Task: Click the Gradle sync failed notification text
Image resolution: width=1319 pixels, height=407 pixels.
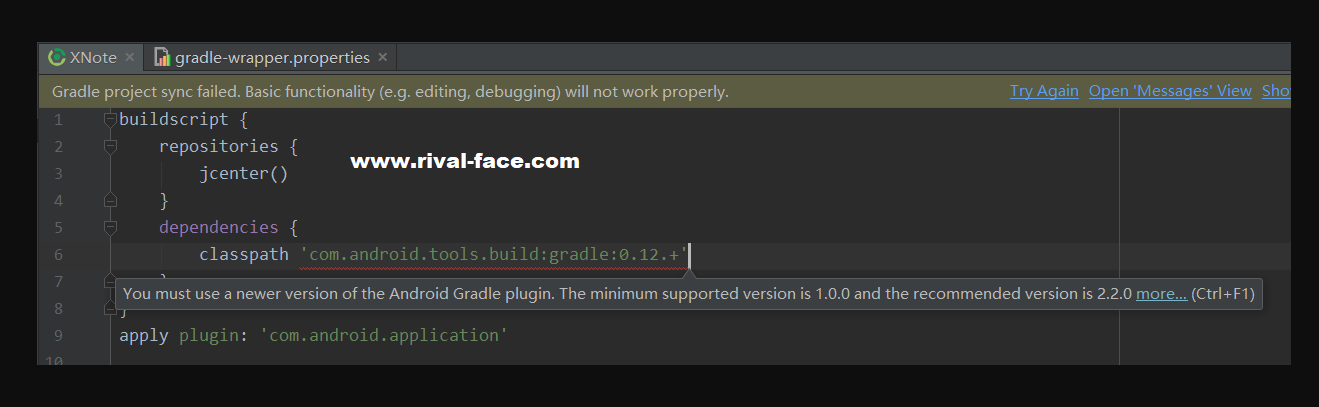Action: tap(390, 92)
